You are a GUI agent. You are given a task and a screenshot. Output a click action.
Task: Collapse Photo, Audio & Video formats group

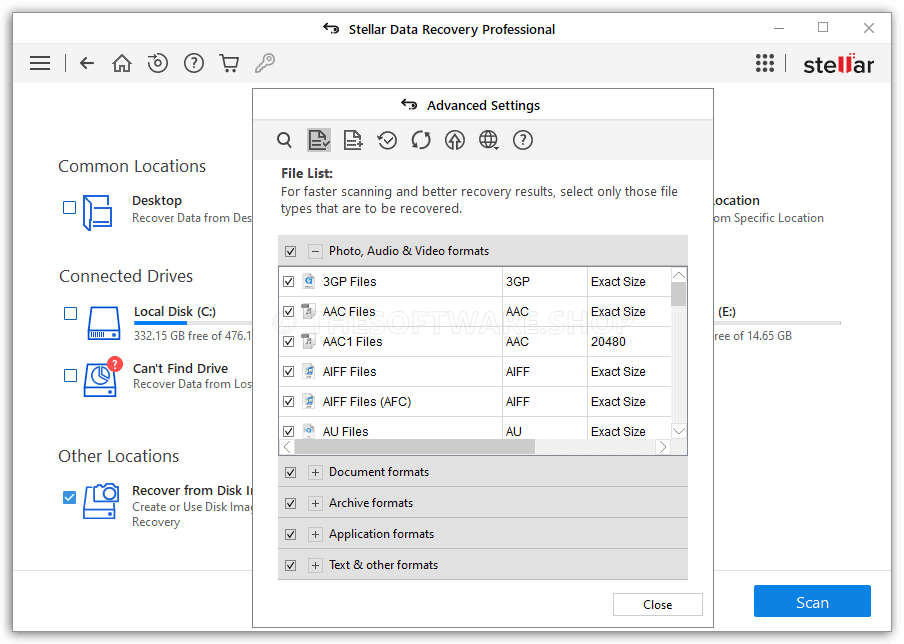315,251
